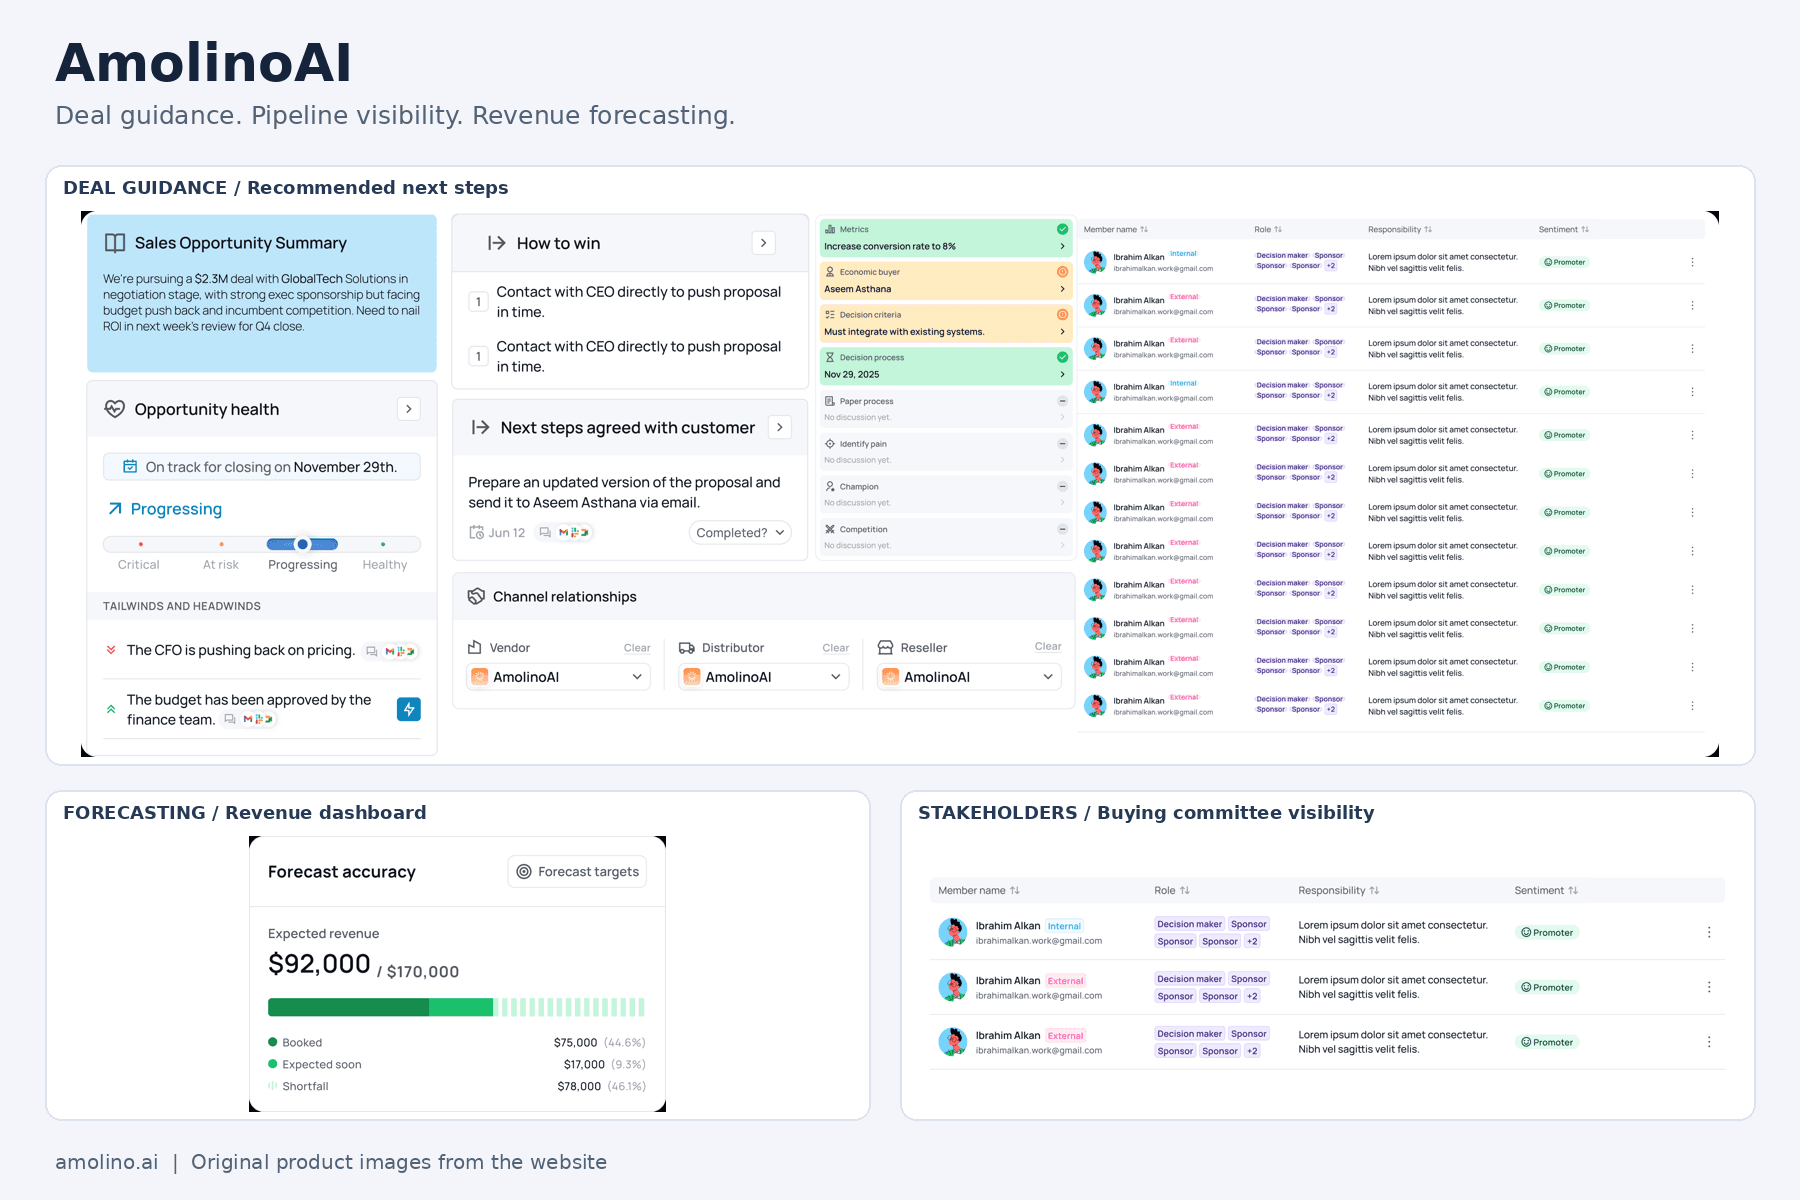Toggle the Champion status indicator
The height and width of the screenshot is (1200, 1800).
click(x=1062, y=486)
